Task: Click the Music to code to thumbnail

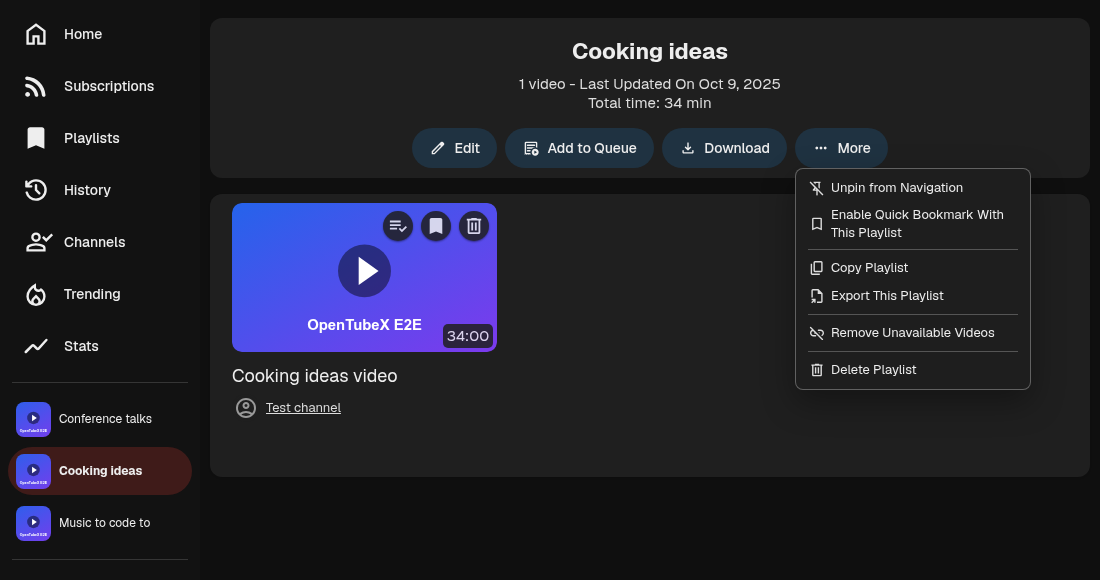Action: coord(33,523)
